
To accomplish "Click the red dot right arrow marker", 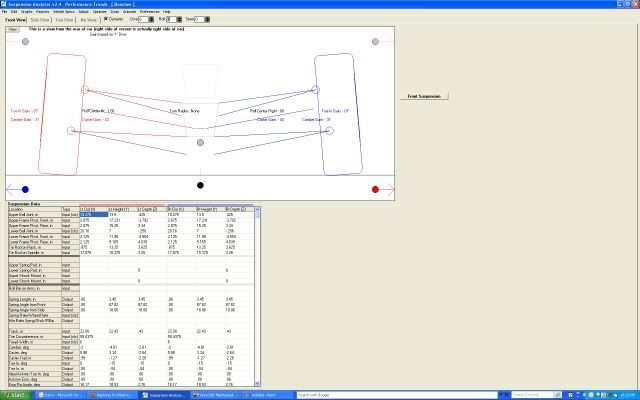I will [x=375, y=189].
